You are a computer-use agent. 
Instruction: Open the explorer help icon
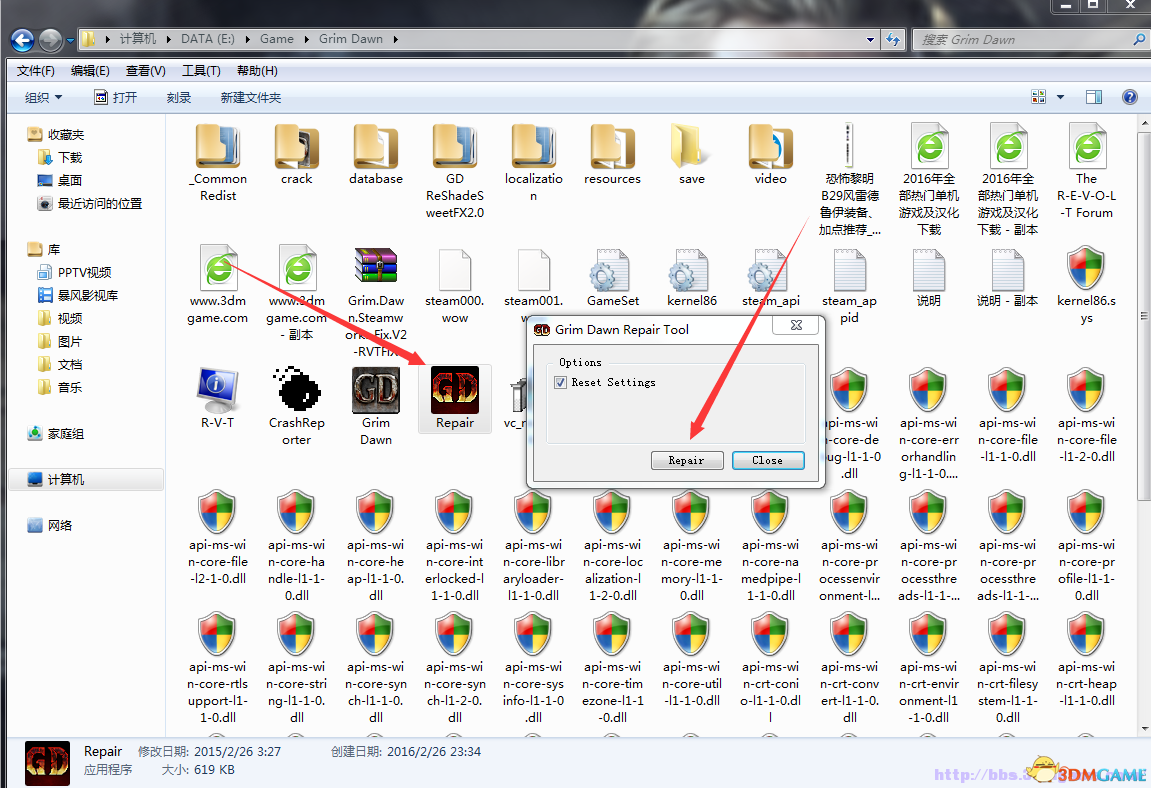coord(1130,97)
